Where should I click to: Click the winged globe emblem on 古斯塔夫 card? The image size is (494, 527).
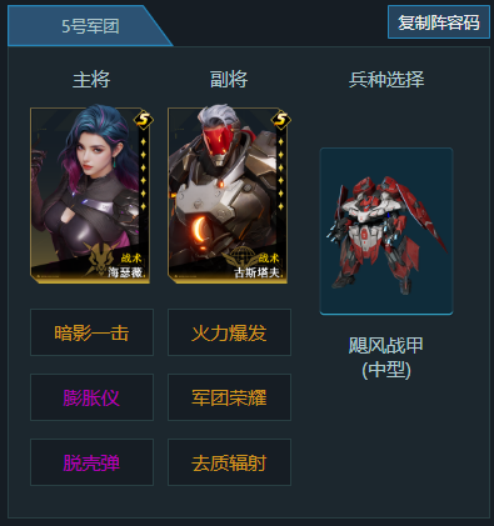(241, 257)
